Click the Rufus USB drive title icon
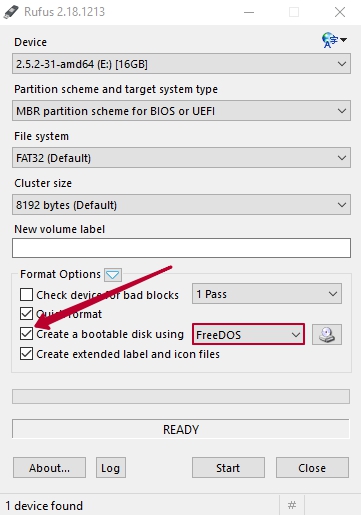Screen dimensions: 361x515 click(x=11, y=12)
